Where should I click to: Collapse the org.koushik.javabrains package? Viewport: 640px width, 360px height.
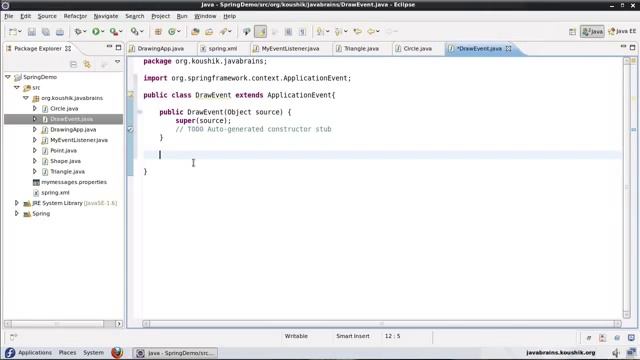26,98
